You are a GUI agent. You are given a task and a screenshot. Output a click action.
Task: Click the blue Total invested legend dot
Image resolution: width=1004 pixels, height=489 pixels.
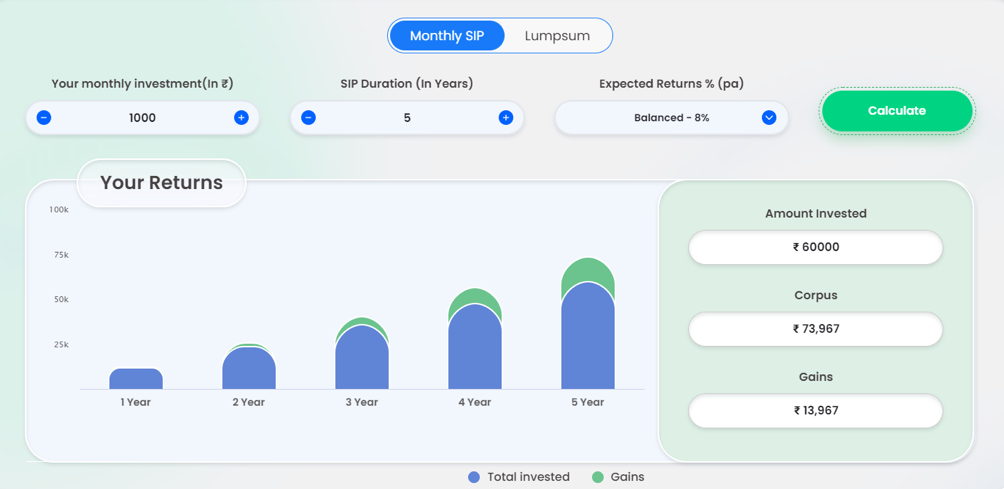(474, 477)
